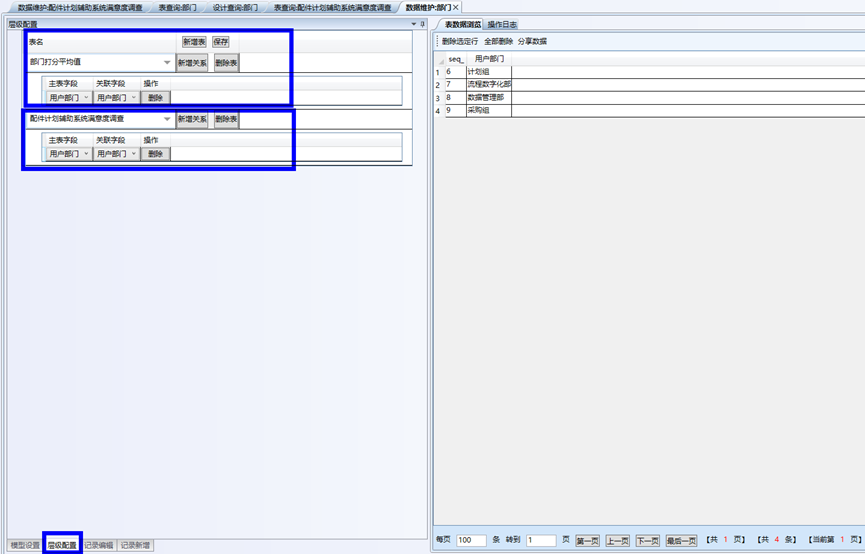
Task: Click the 保存 button
Action: (221, 42)
